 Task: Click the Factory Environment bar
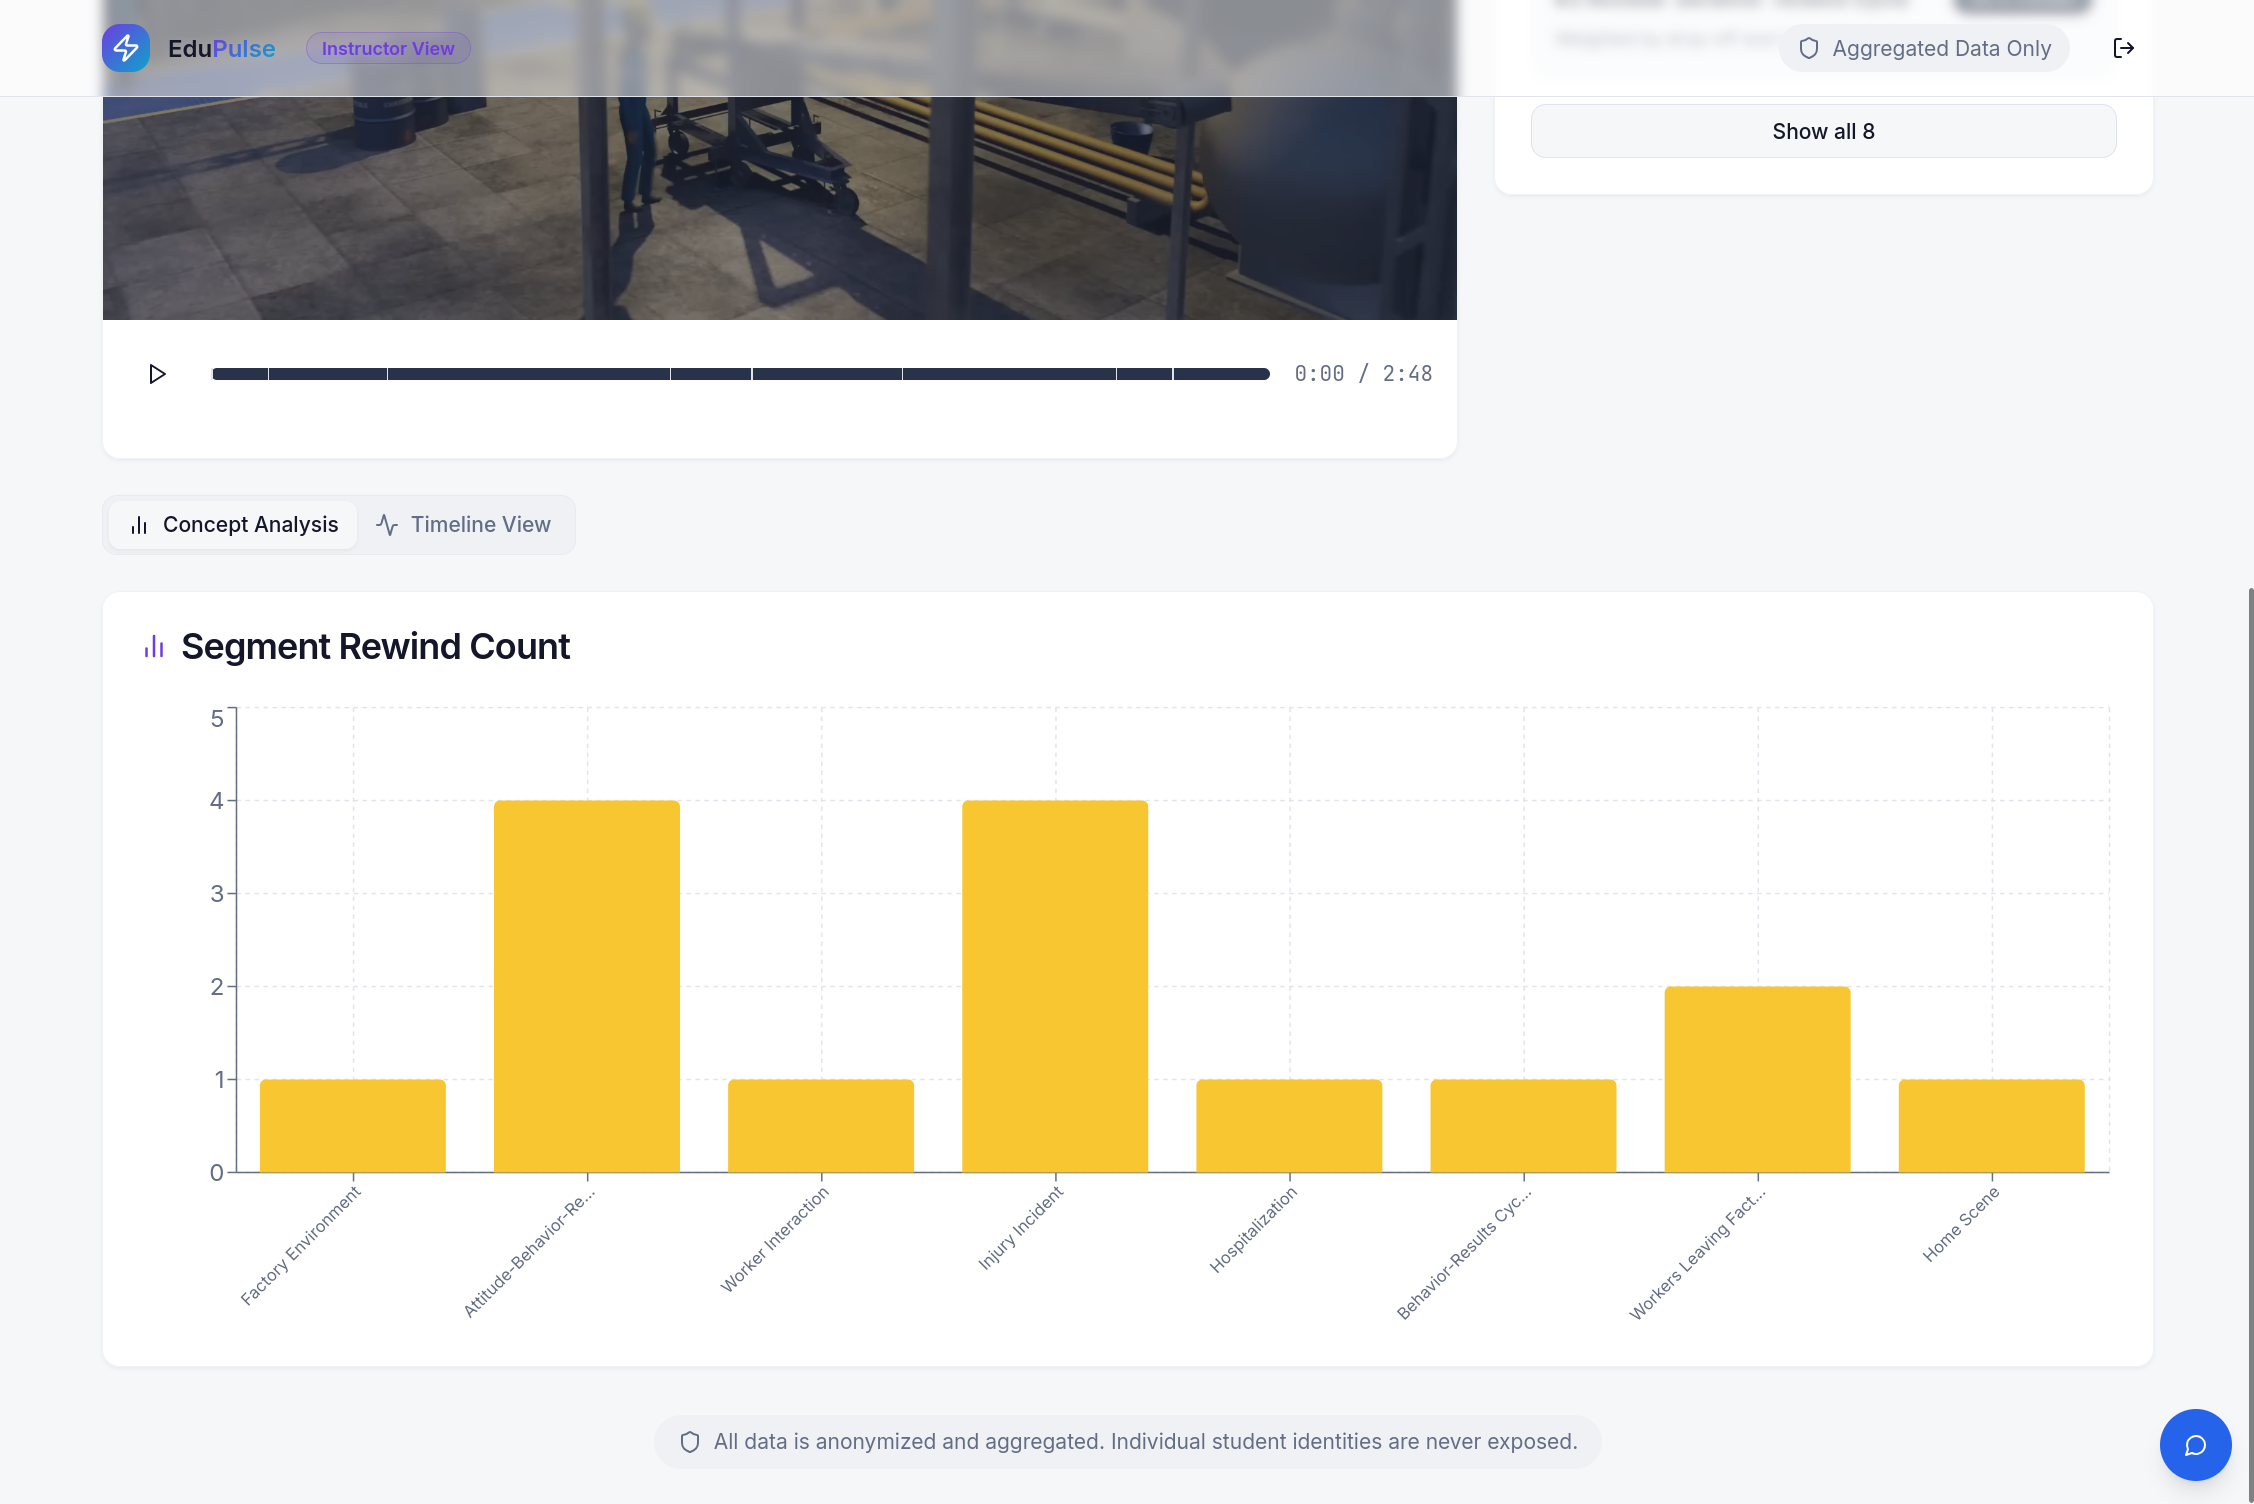pyautogui.click(x=353, y=1125)
